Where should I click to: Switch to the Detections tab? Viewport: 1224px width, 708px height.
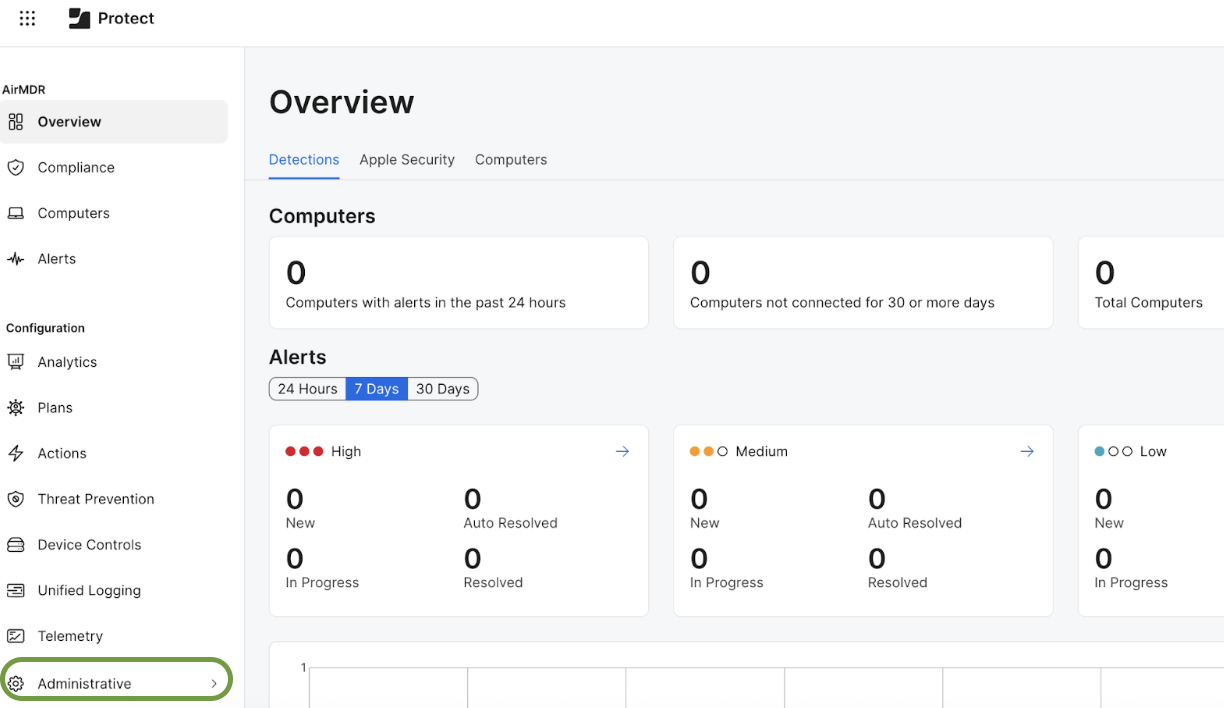pyautogui.click(x=304, y=160)
